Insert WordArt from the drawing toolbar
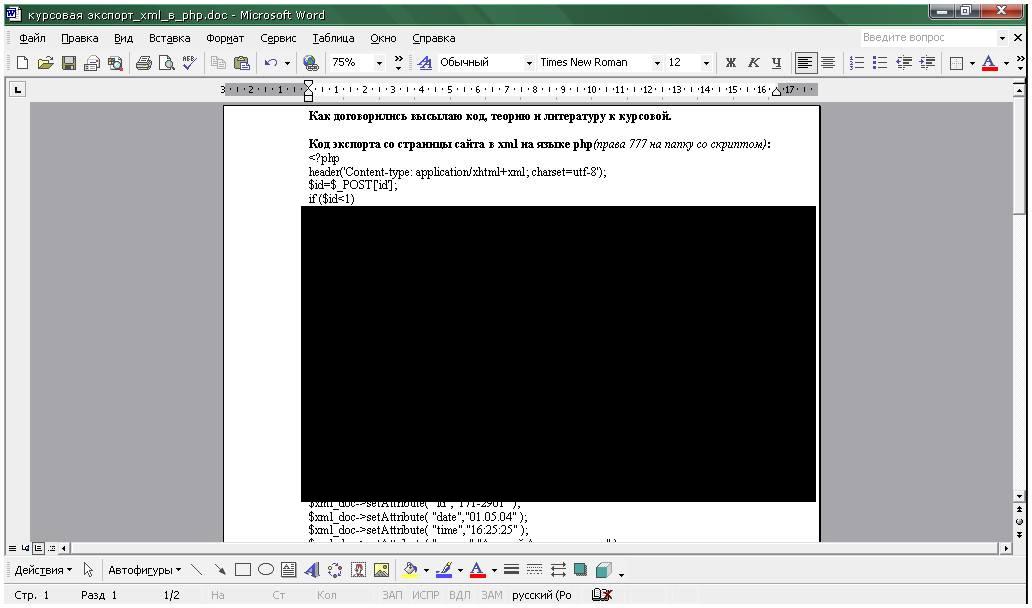This screenshot has height=608, width=1032. tap(311, 571)
